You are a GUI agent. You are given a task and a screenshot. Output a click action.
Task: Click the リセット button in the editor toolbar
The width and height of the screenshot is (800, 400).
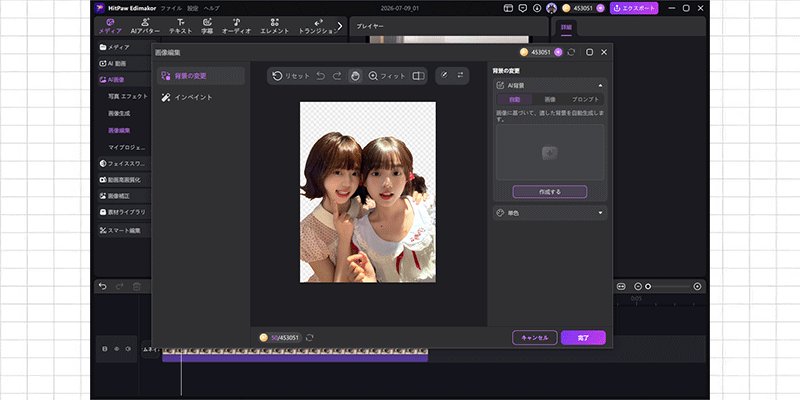tap(291, 76)
